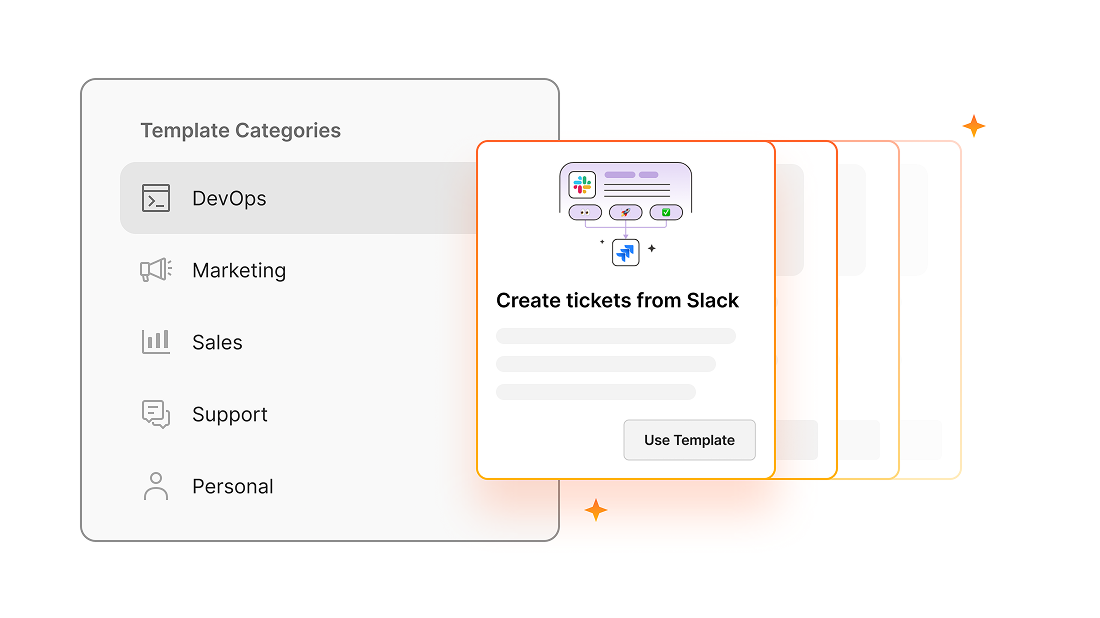This screenshot has width=1100, height=618.
Task: Click the Support chat bubbles icon
Action: pos(156,414)
